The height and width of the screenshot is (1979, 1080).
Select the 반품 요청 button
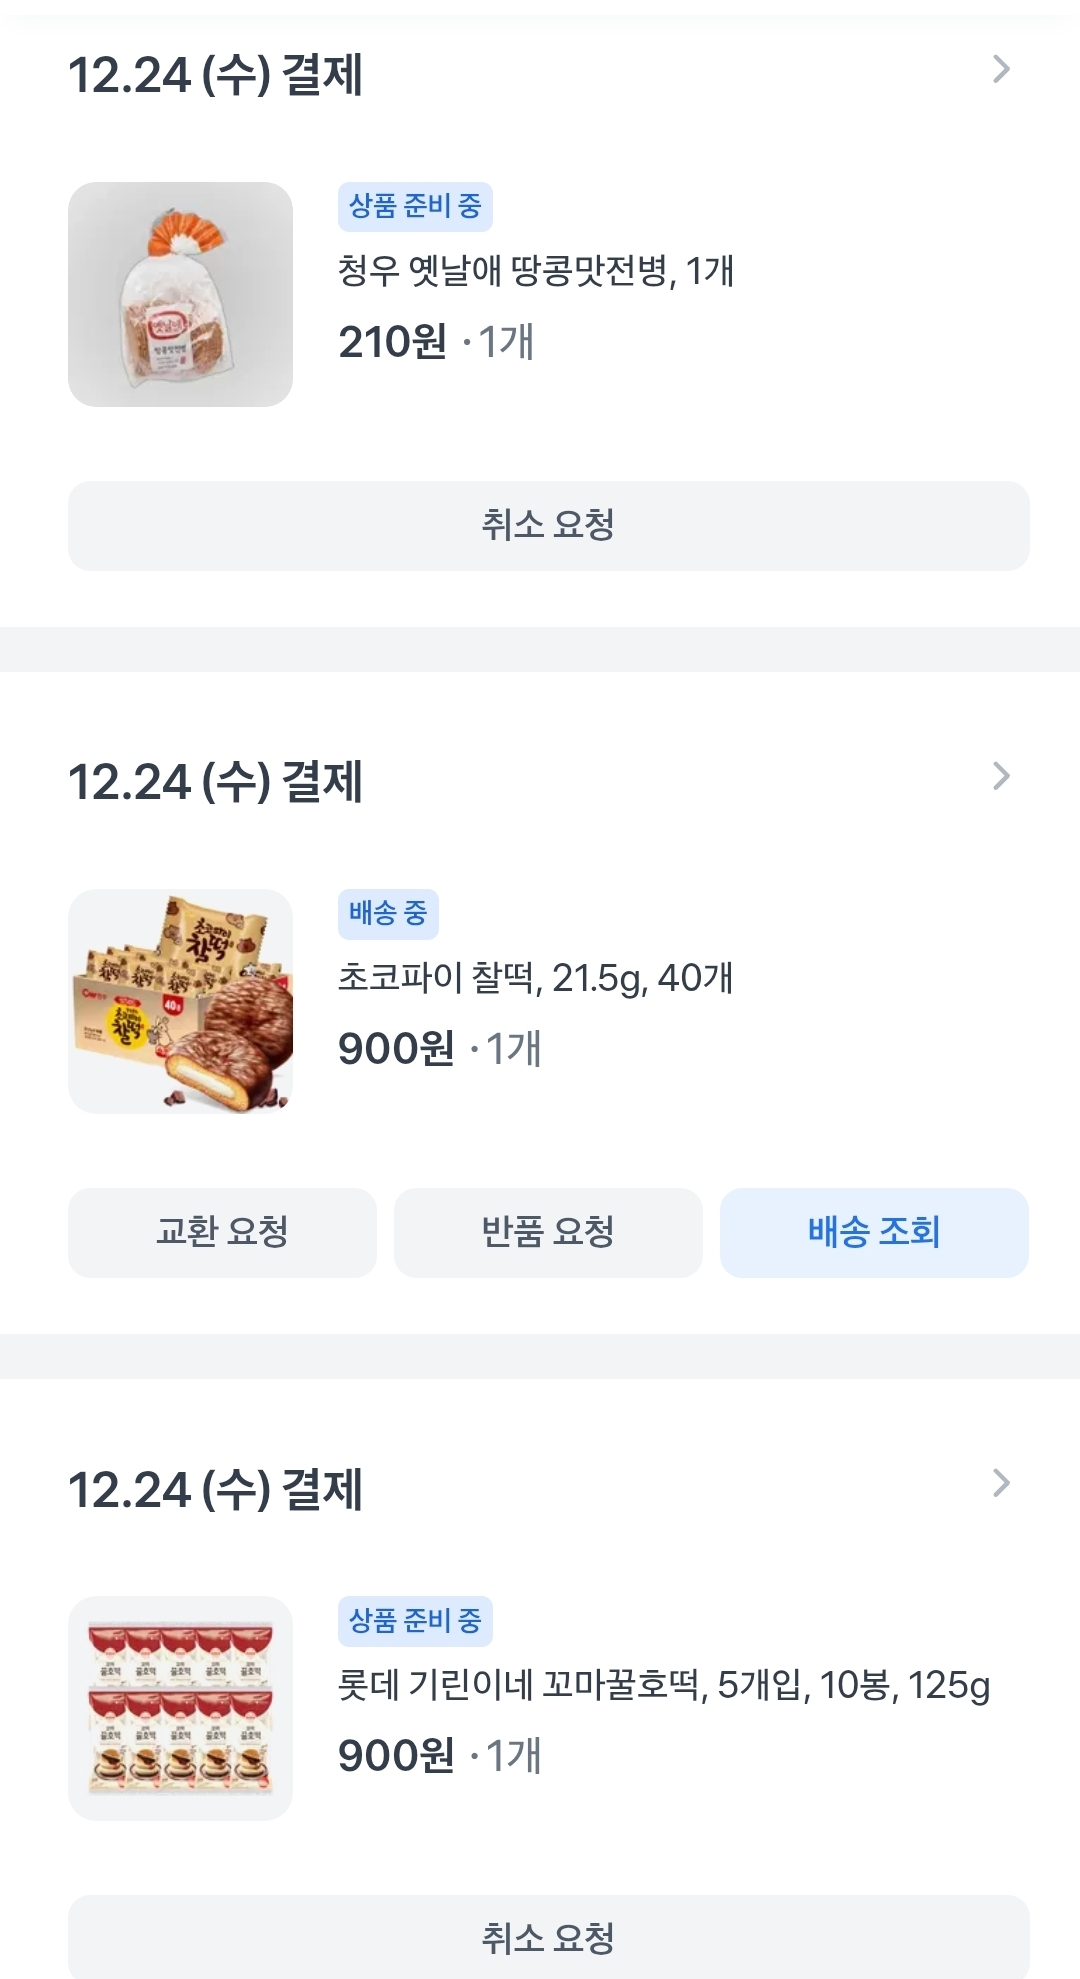tap(548, 1232)
